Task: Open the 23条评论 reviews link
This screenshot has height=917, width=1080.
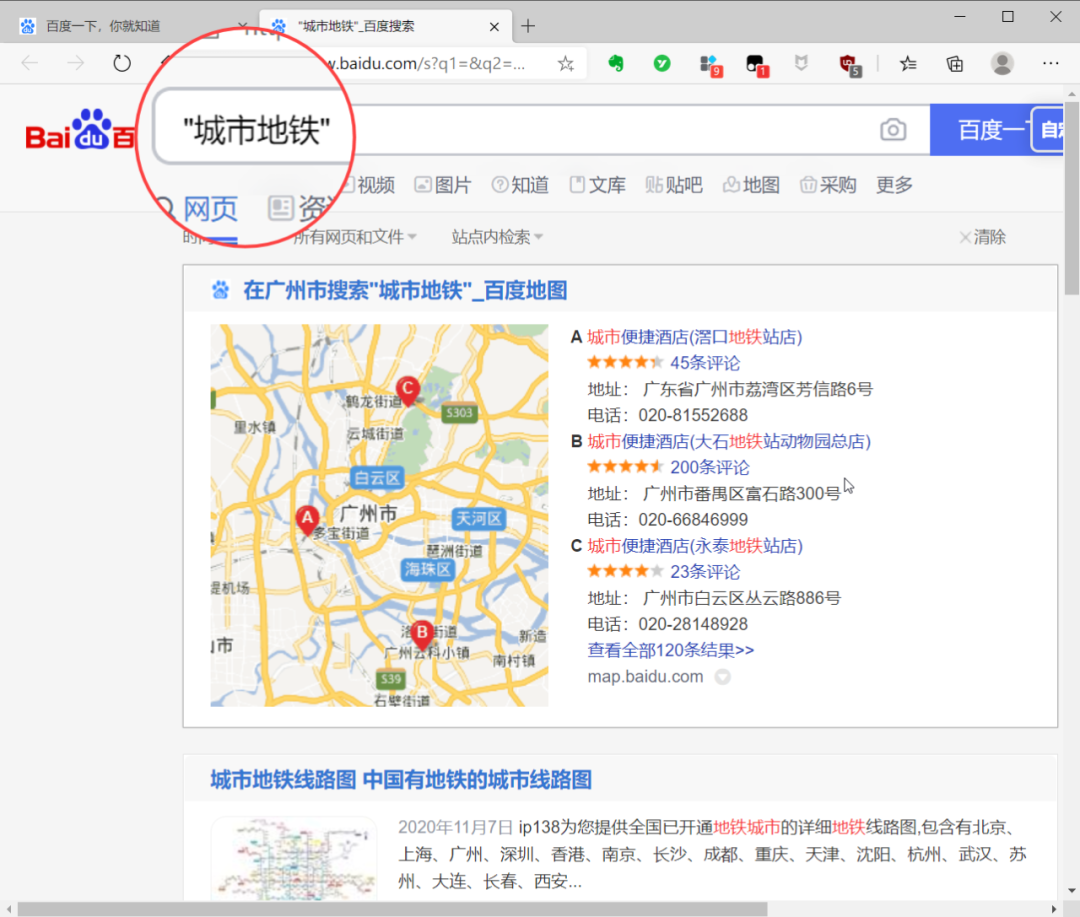Action: (x=705, y=572)
